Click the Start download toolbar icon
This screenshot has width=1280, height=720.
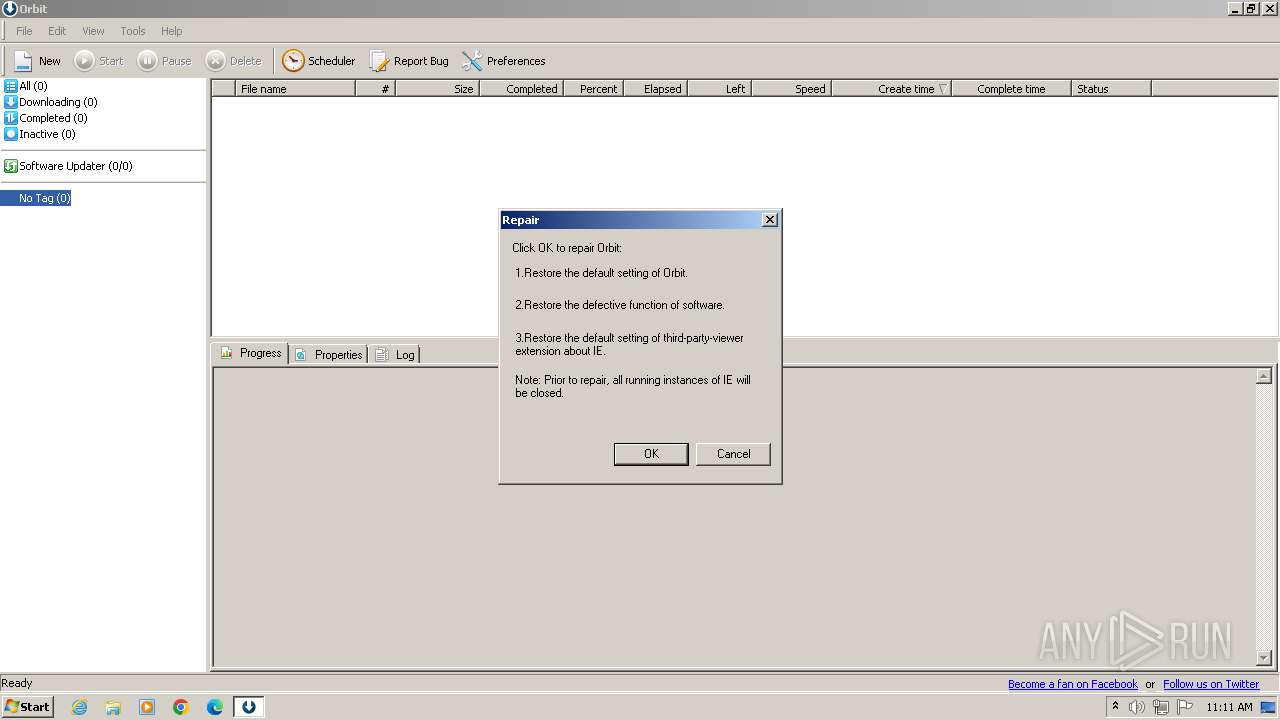84,61
